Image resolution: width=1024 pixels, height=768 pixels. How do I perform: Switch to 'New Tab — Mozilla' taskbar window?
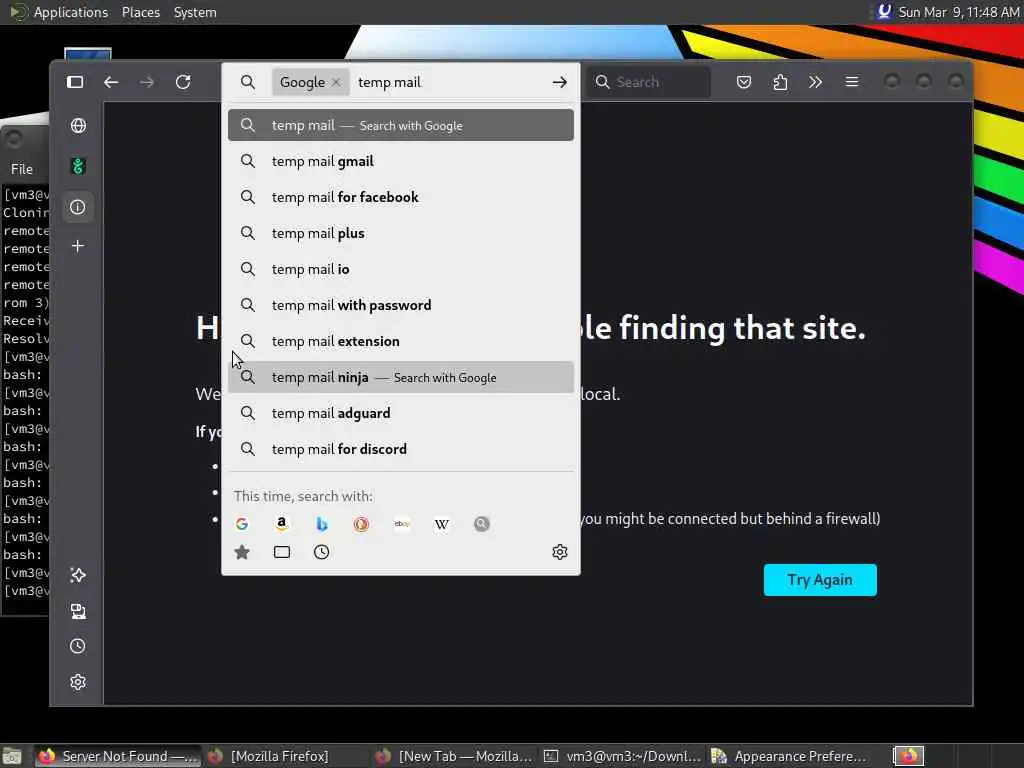(455, 756)
